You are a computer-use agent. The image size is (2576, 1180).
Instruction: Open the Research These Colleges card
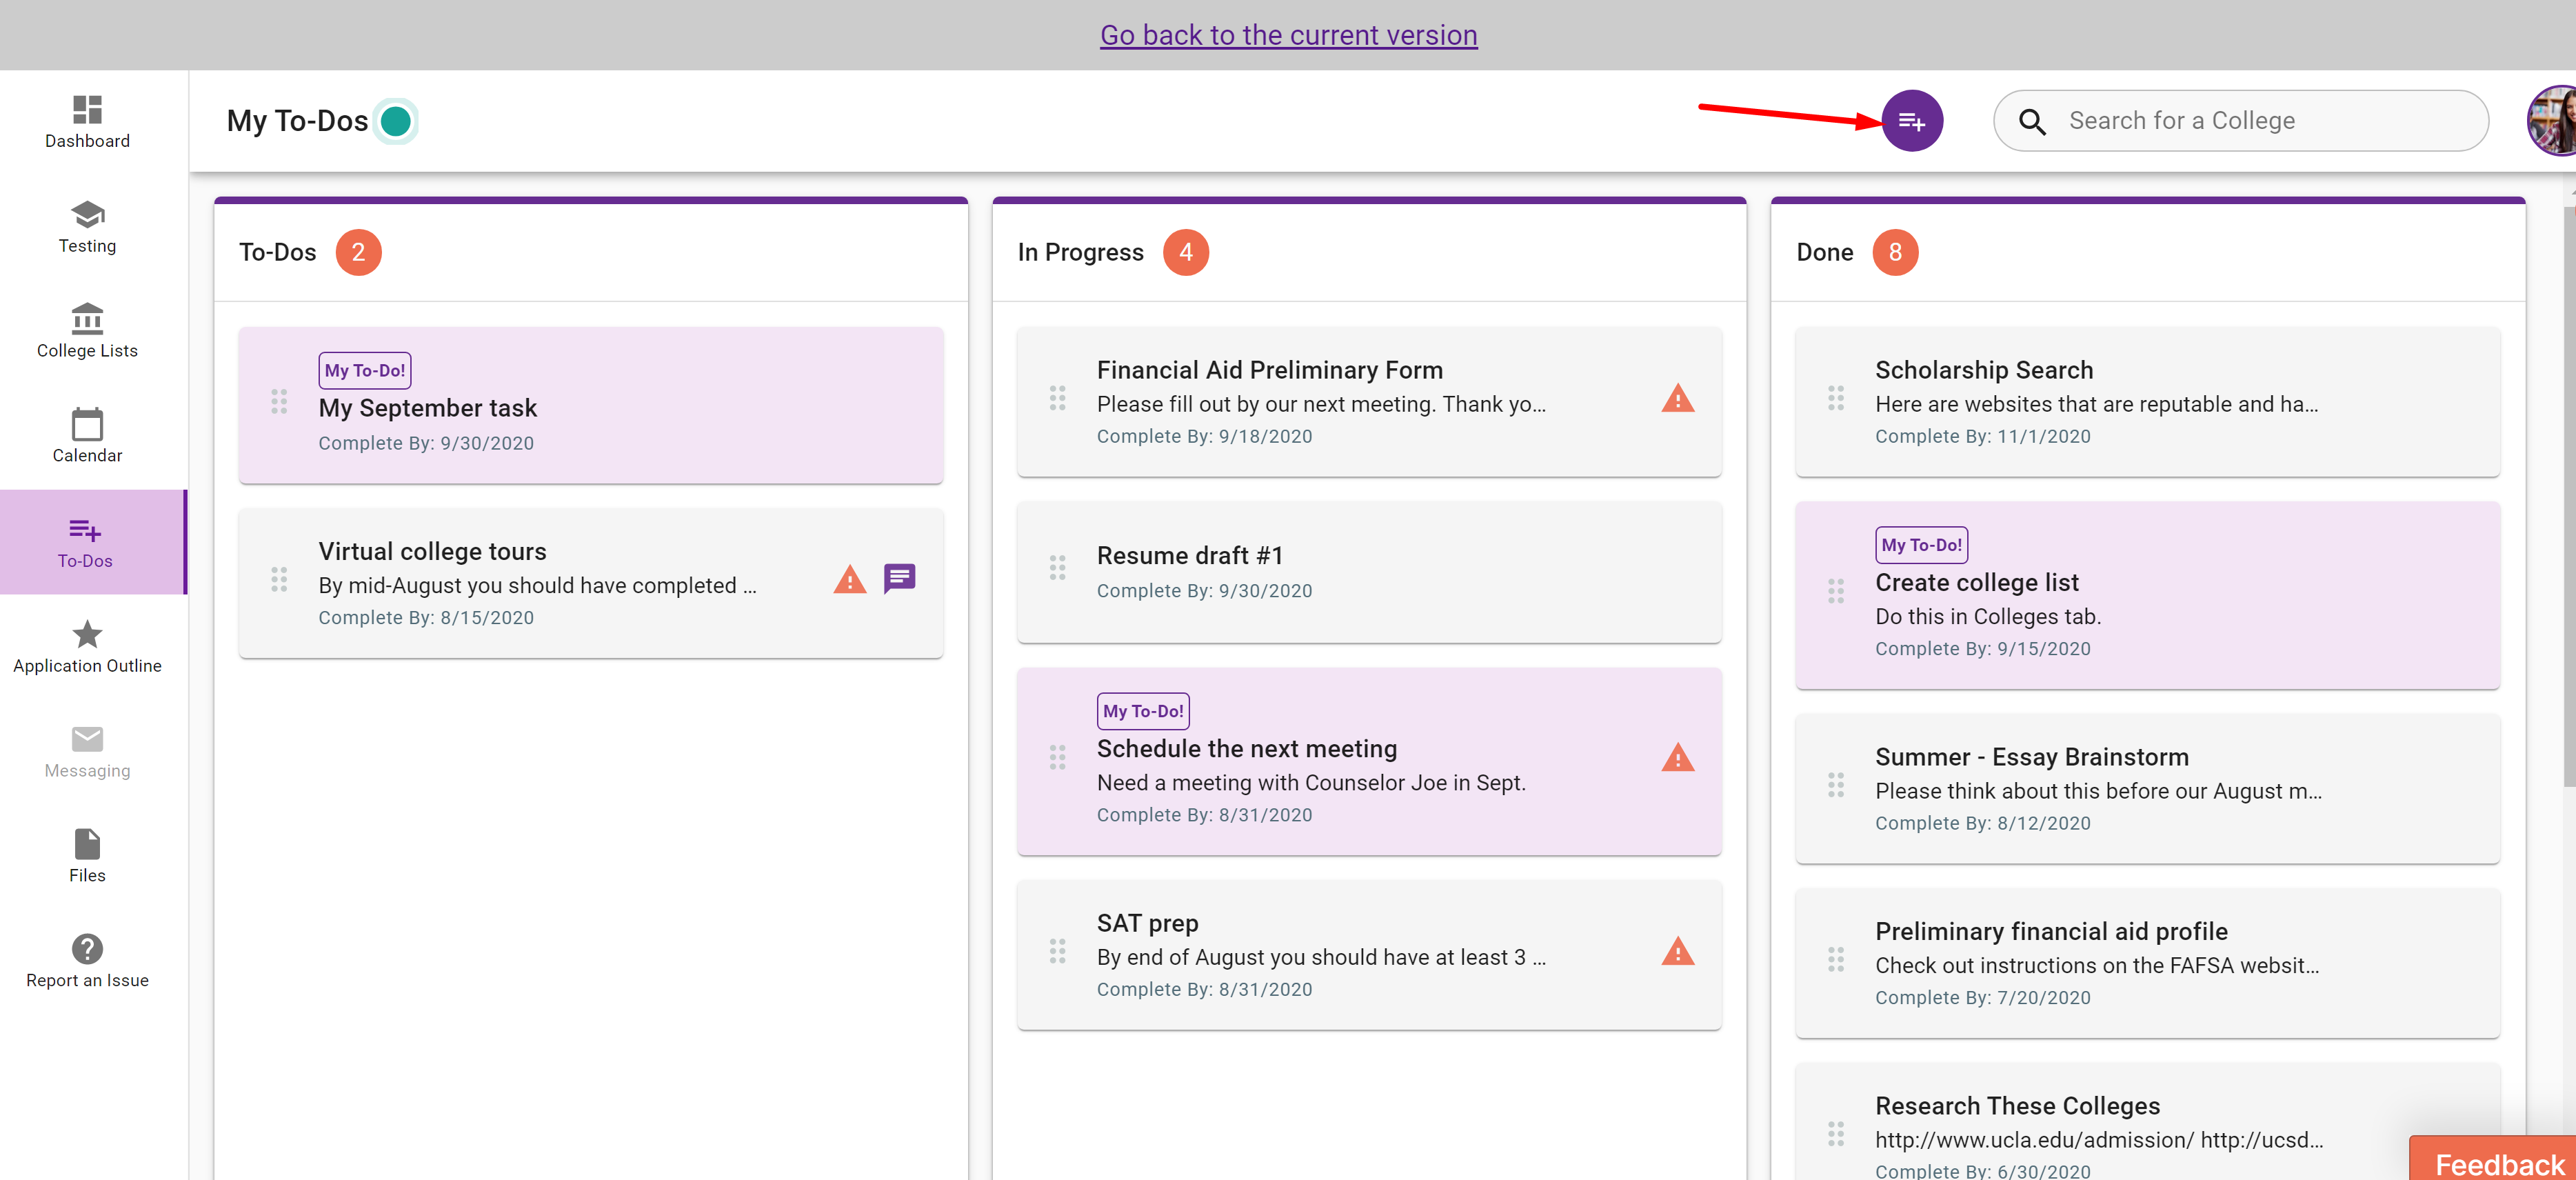point(2147,1123)
